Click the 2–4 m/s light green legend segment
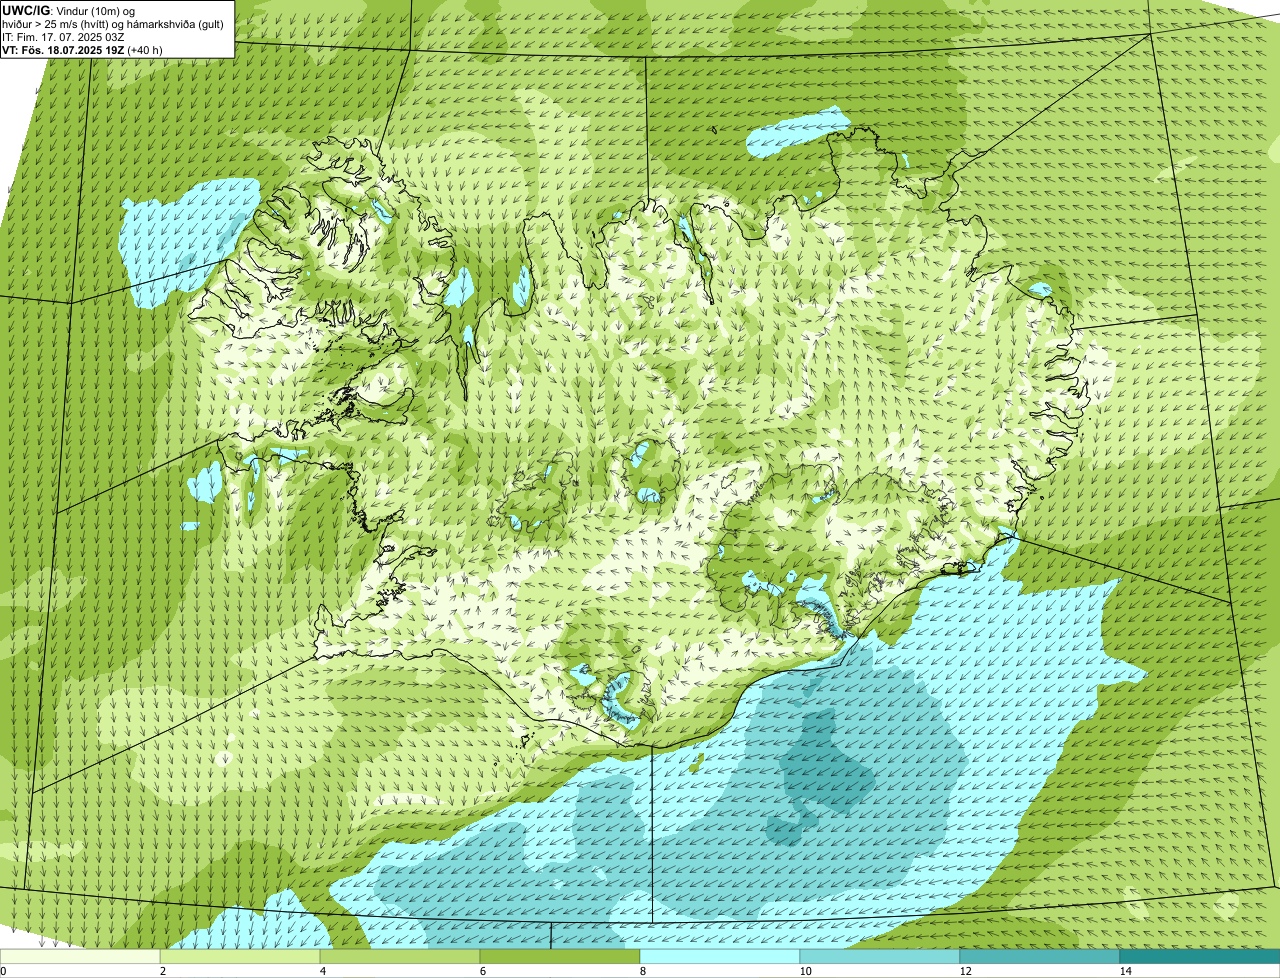The width and height of the screenshot is (1280, 978). pos(240,956)
